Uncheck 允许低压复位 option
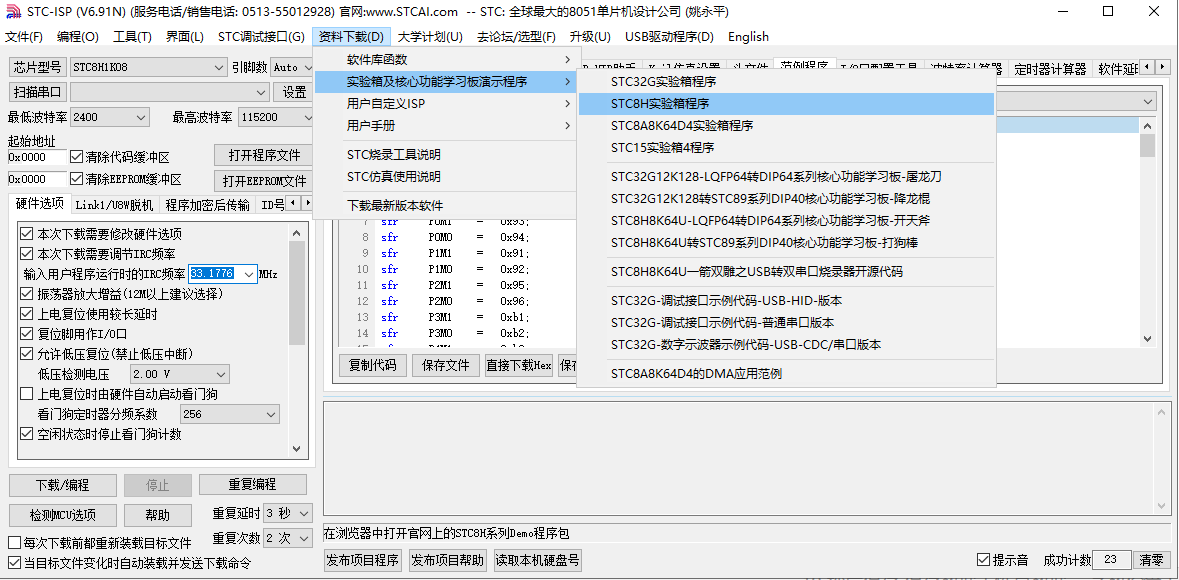Viewport: 1179px width, 580px height. click(x=26, y=354)
